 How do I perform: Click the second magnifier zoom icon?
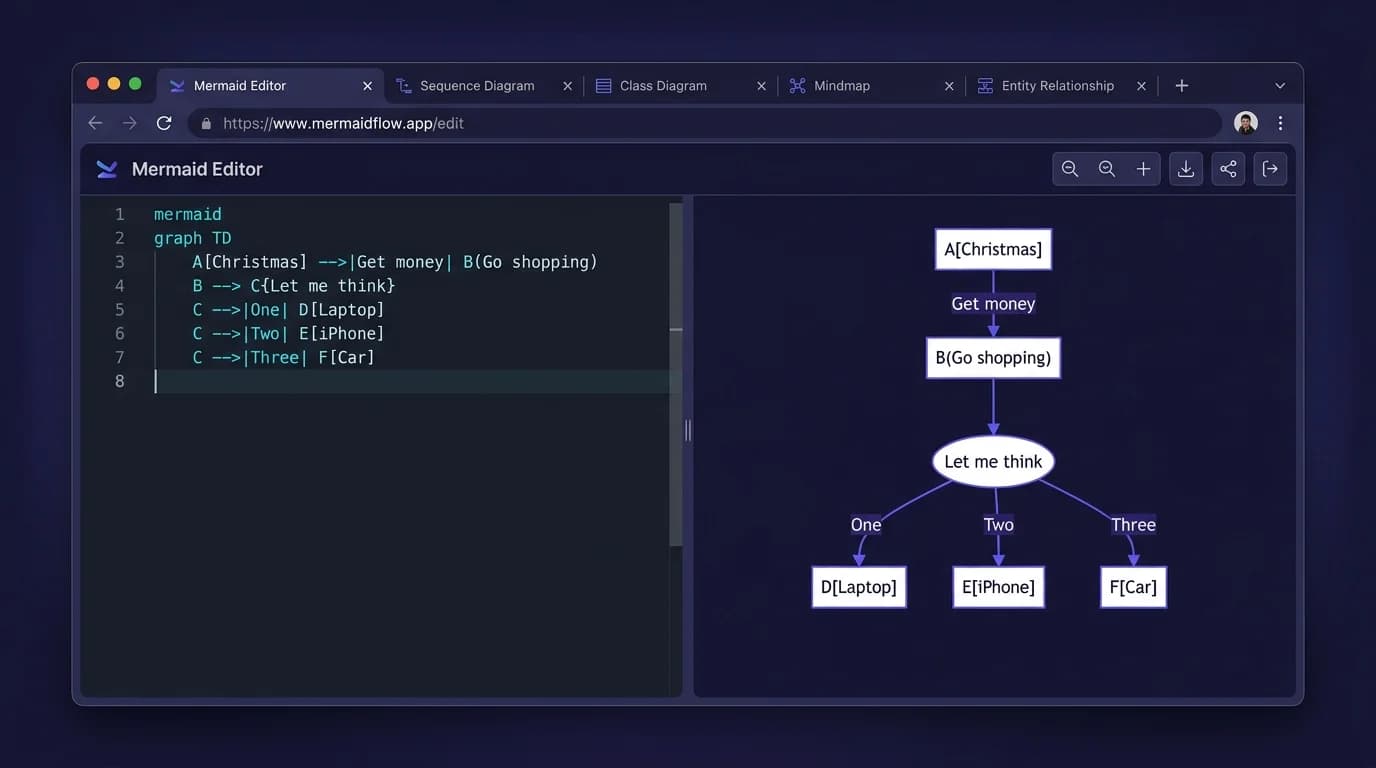[1107, 169]
